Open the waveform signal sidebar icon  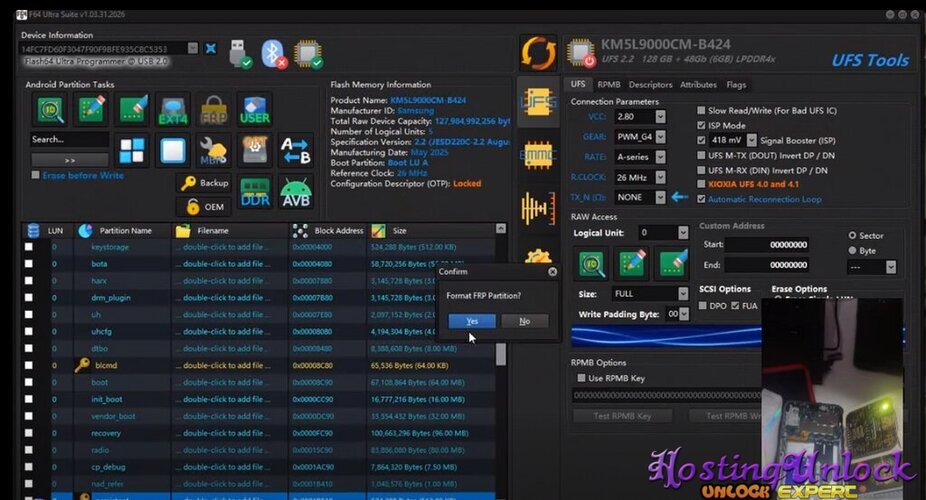coord(538,208)
